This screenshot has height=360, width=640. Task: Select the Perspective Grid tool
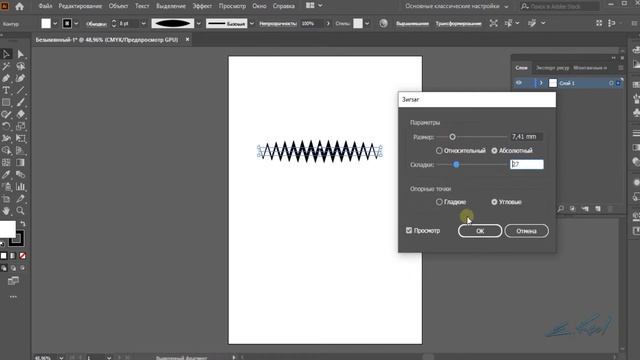(x=20, y=150)
